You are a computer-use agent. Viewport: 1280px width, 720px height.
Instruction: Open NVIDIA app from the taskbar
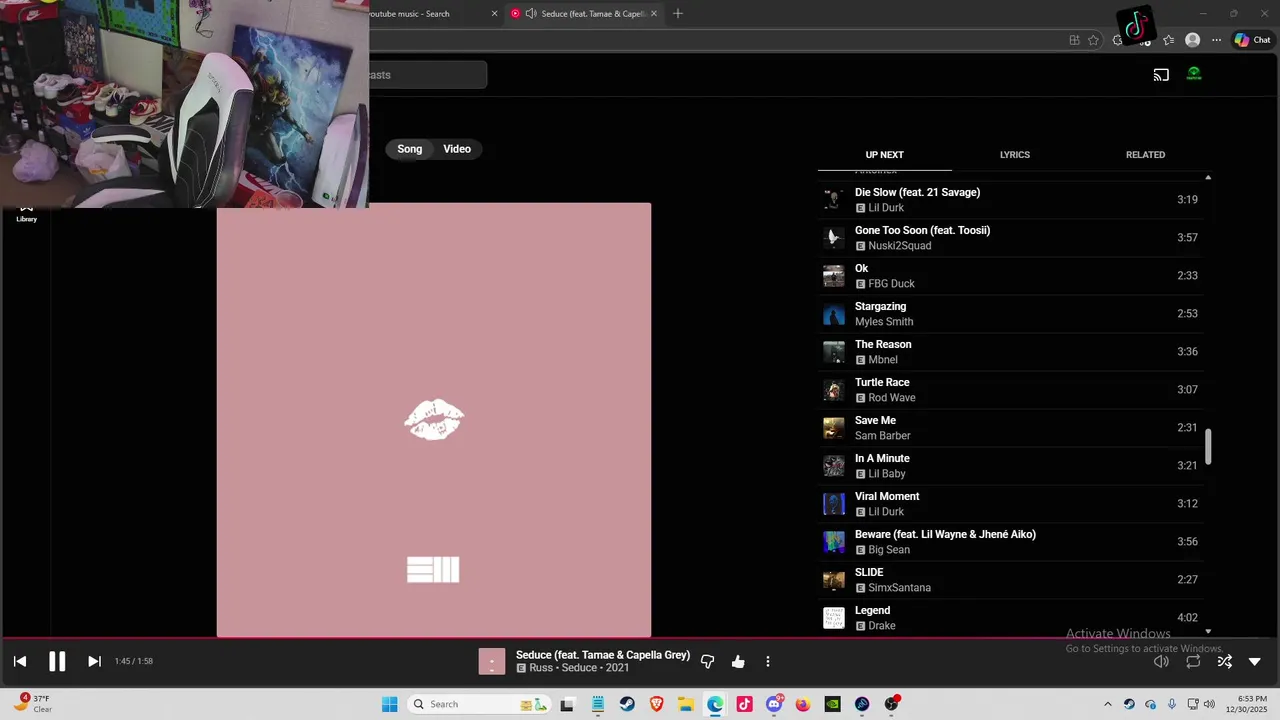[x=833, y=704]
